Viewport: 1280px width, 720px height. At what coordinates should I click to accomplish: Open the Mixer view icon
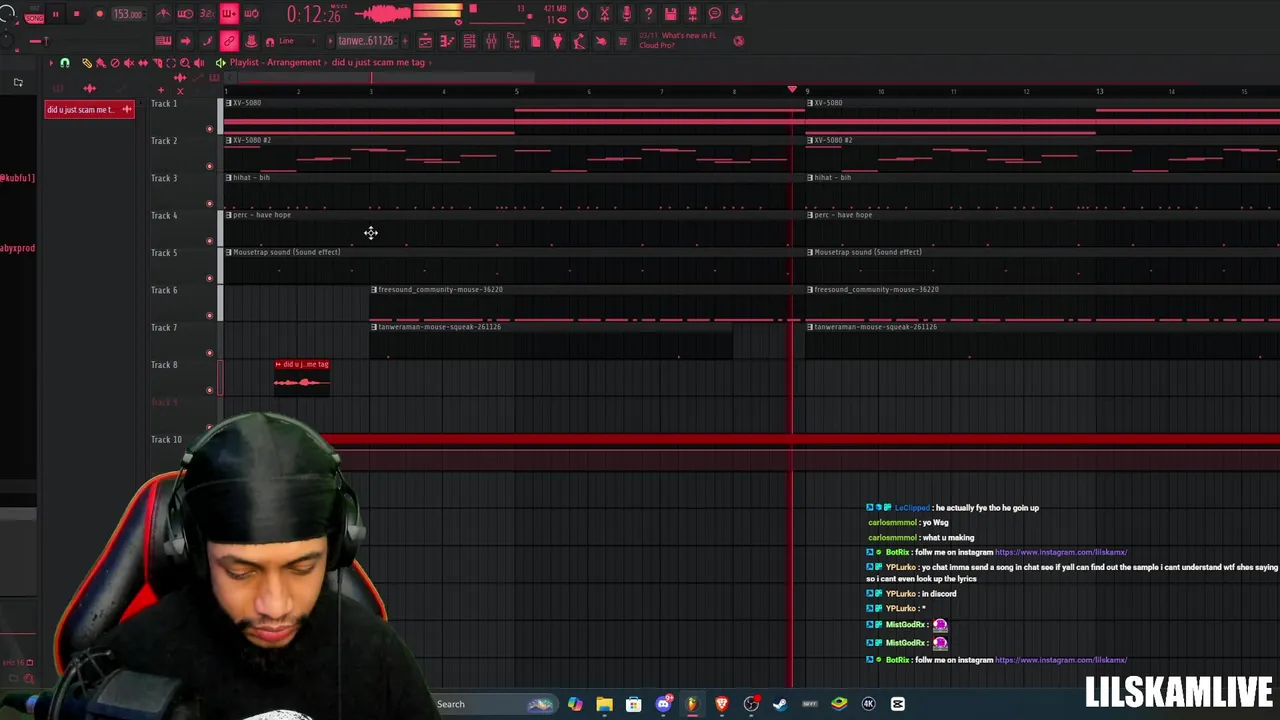click(x=491, y=41)
